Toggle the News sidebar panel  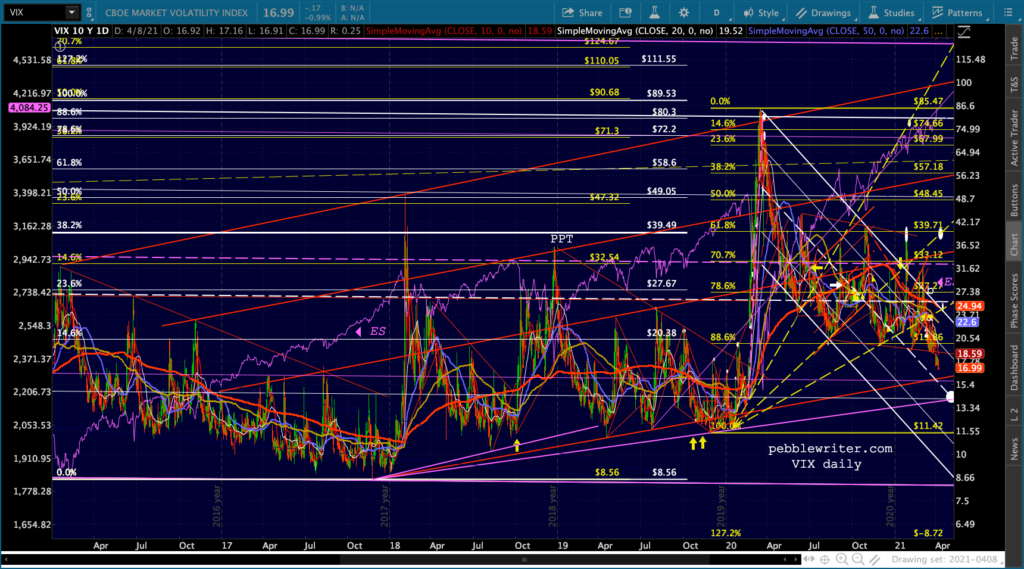coord(1013,454)
